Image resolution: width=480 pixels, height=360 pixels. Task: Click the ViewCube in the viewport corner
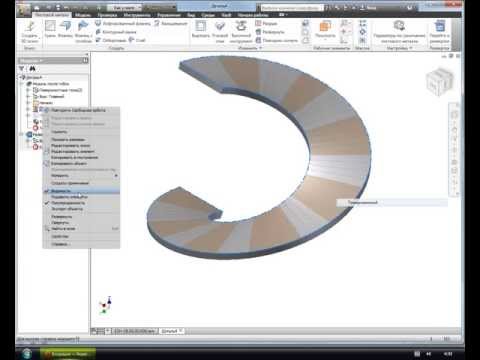tap(439, 81)
